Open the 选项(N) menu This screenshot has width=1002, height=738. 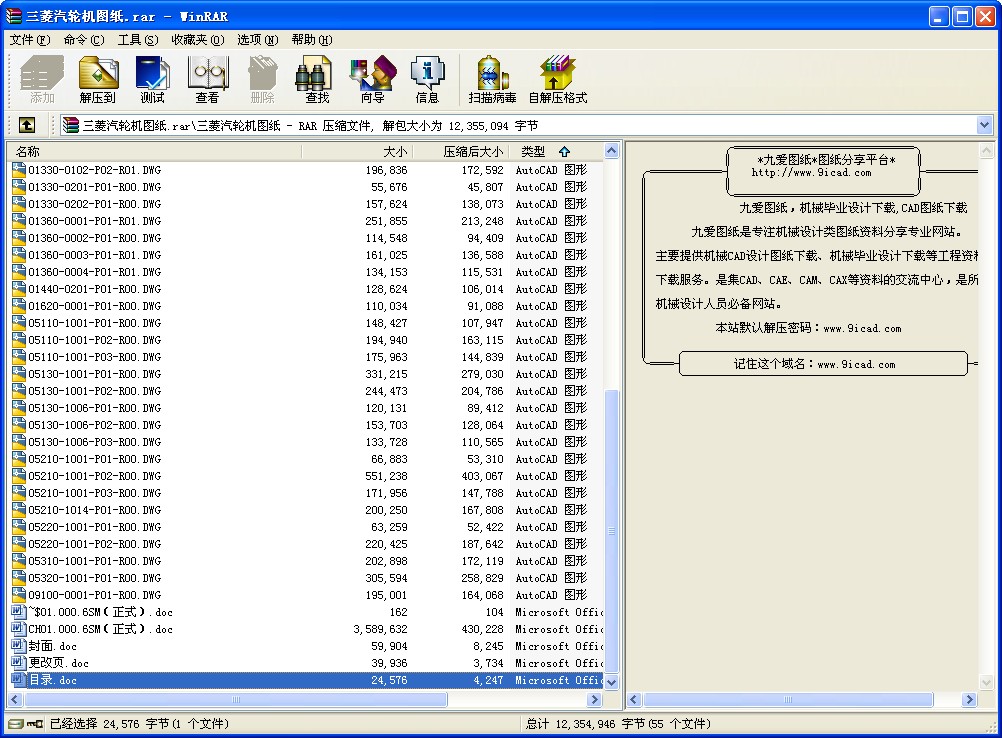258,40
